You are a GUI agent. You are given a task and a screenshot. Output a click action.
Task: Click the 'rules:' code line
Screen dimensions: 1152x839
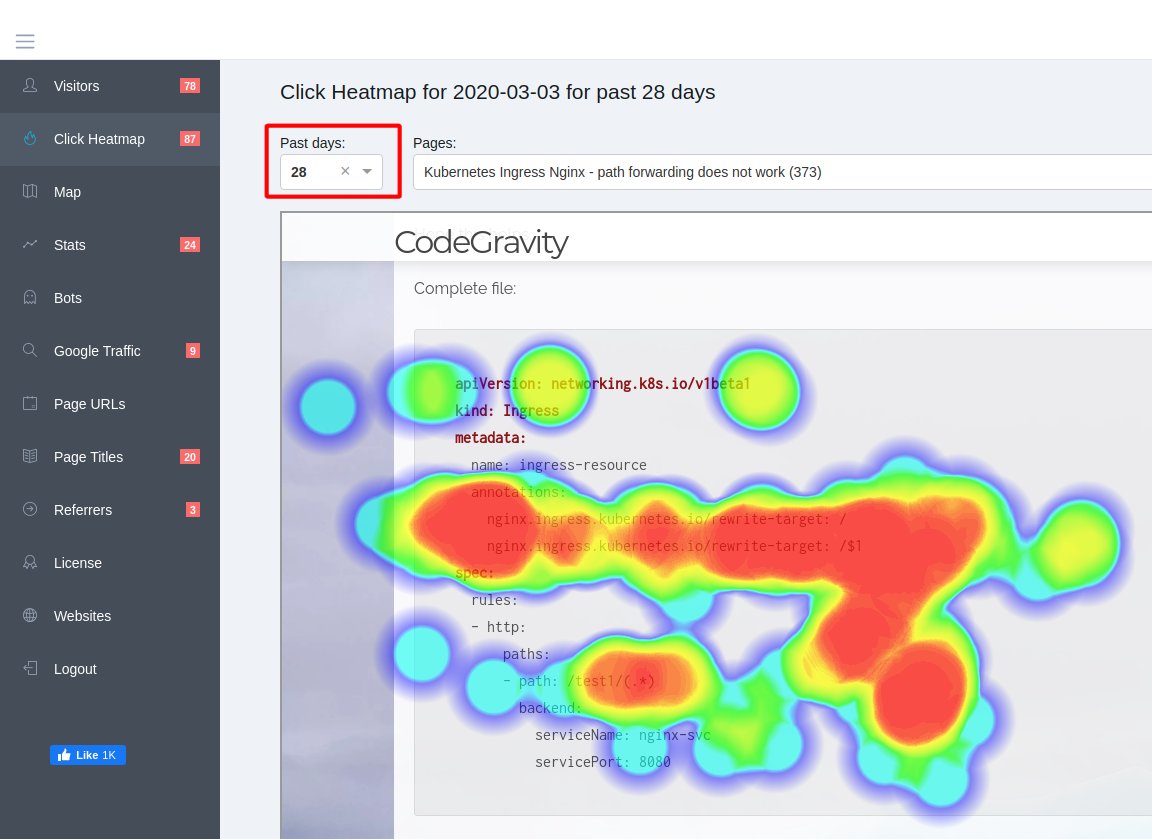(x=494, y=600)
